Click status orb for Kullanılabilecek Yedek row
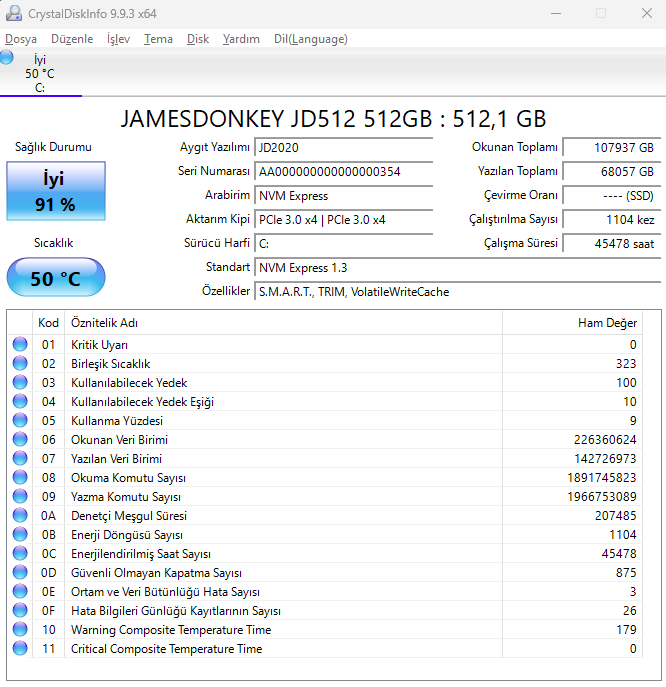The height and width of the screenshot is (687, 666). (20, 382)
